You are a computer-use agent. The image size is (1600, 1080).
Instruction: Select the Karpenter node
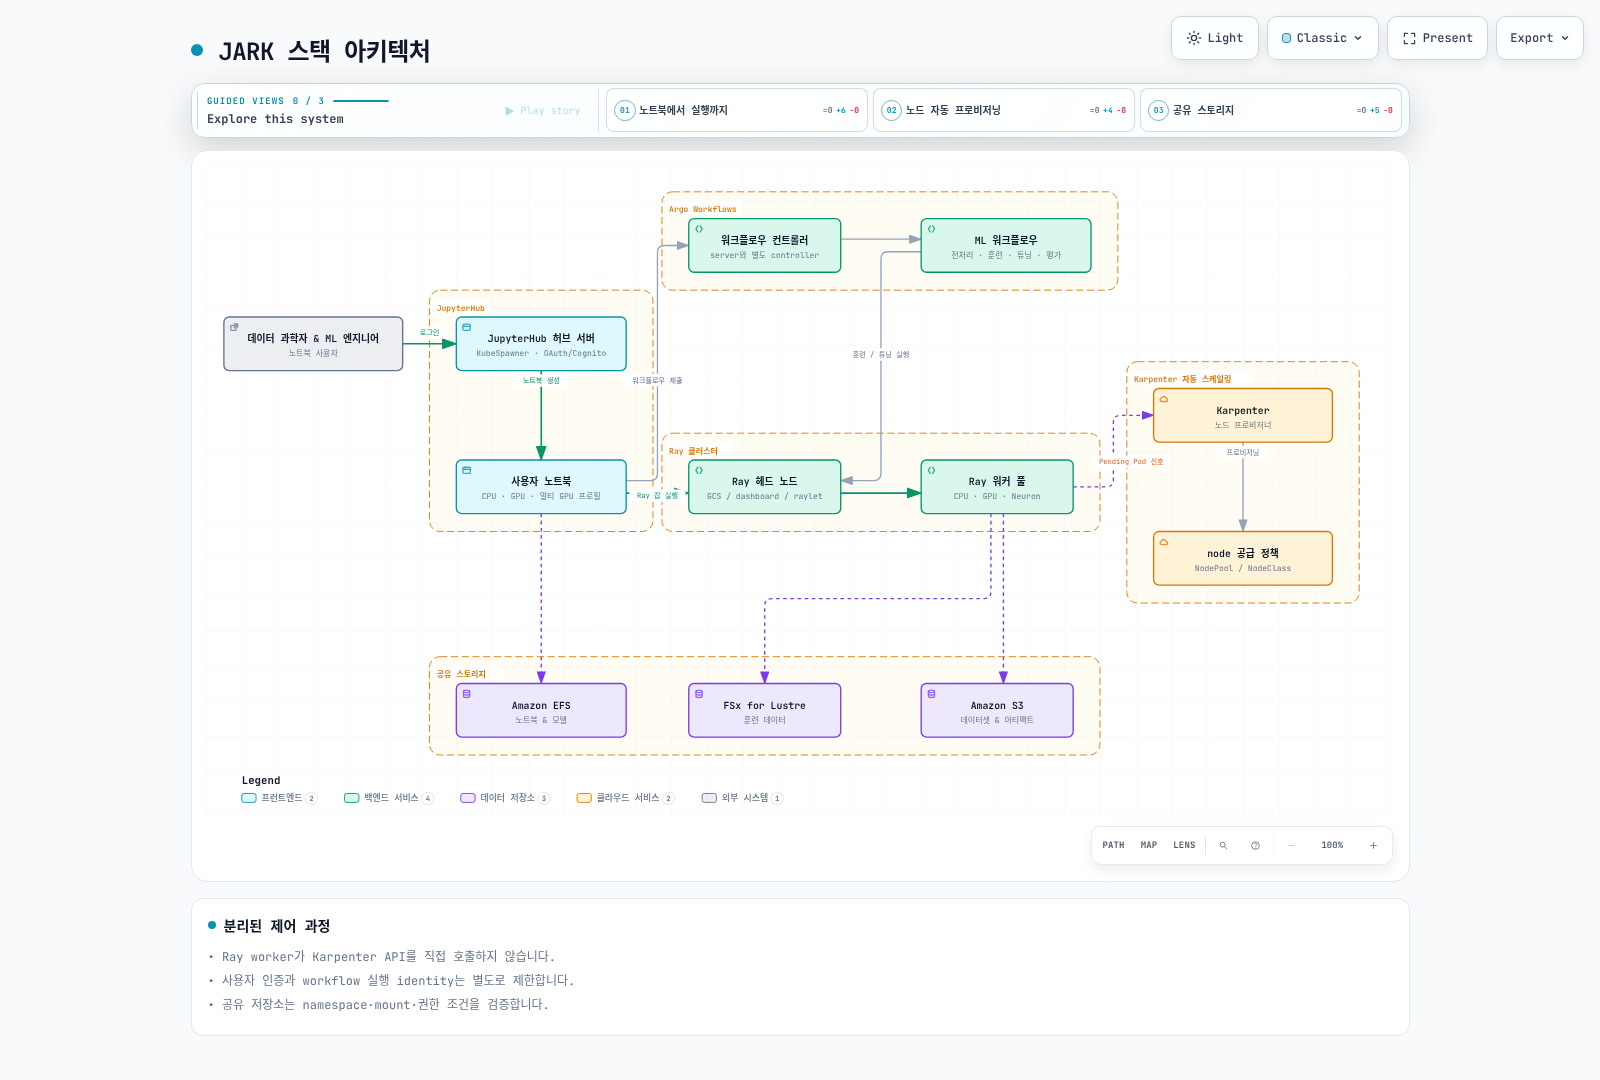pos(1243,416)
